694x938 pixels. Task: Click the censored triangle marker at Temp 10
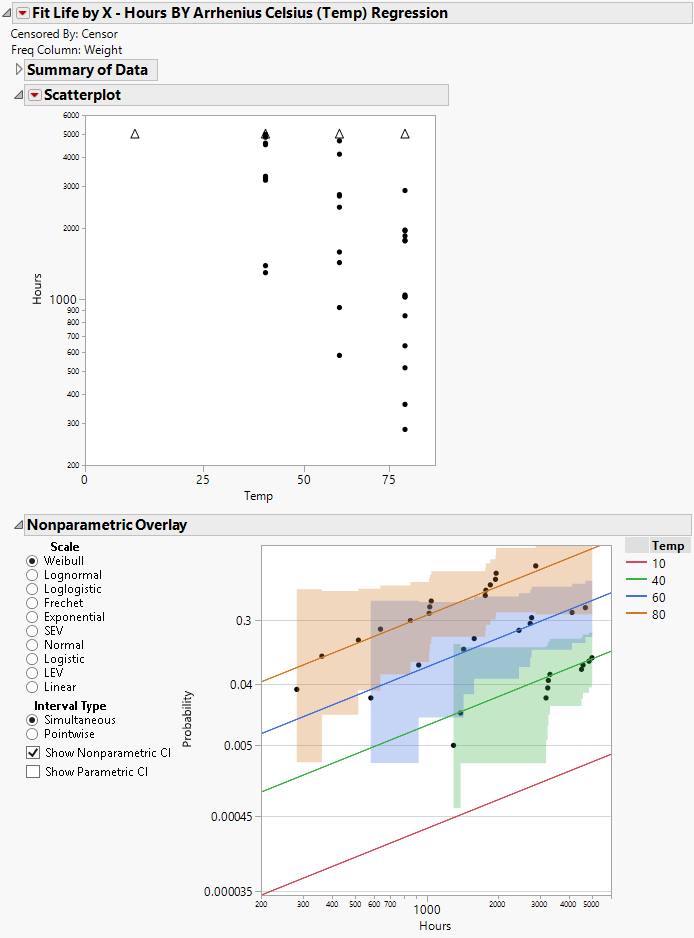click(x=135, y=133)
